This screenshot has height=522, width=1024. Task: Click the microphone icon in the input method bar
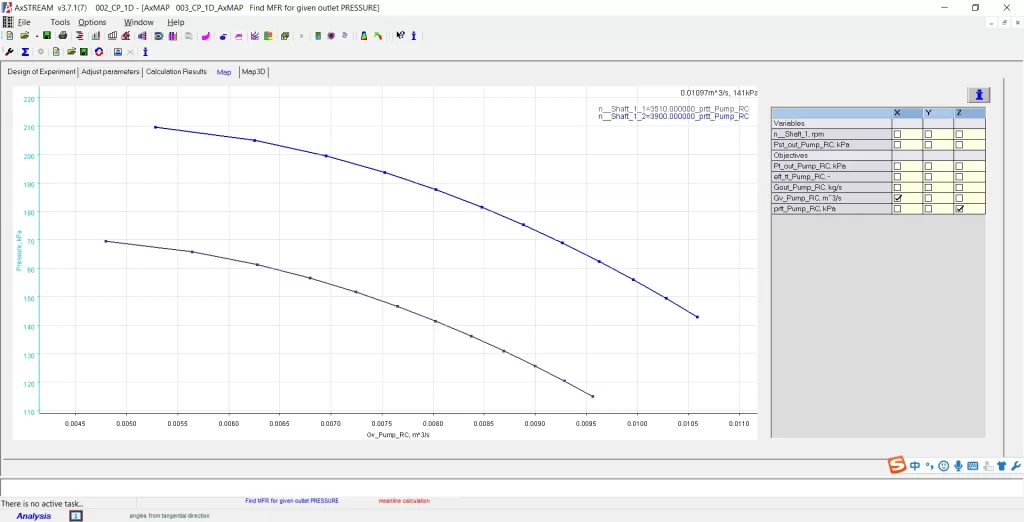(x=958, y=466)
